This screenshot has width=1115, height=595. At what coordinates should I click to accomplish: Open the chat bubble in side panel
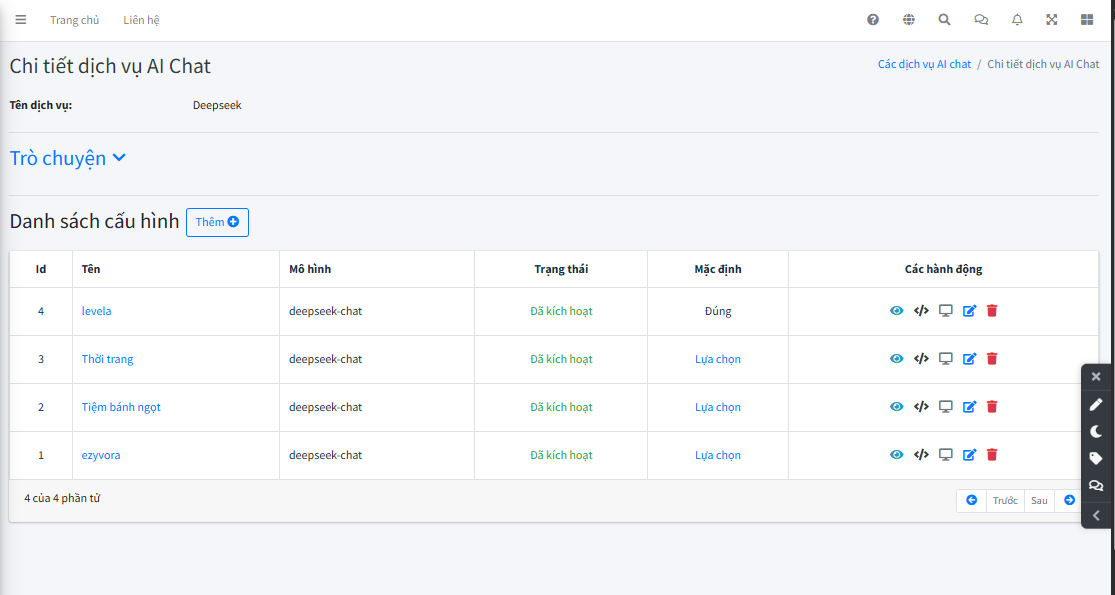(1096, 486)
